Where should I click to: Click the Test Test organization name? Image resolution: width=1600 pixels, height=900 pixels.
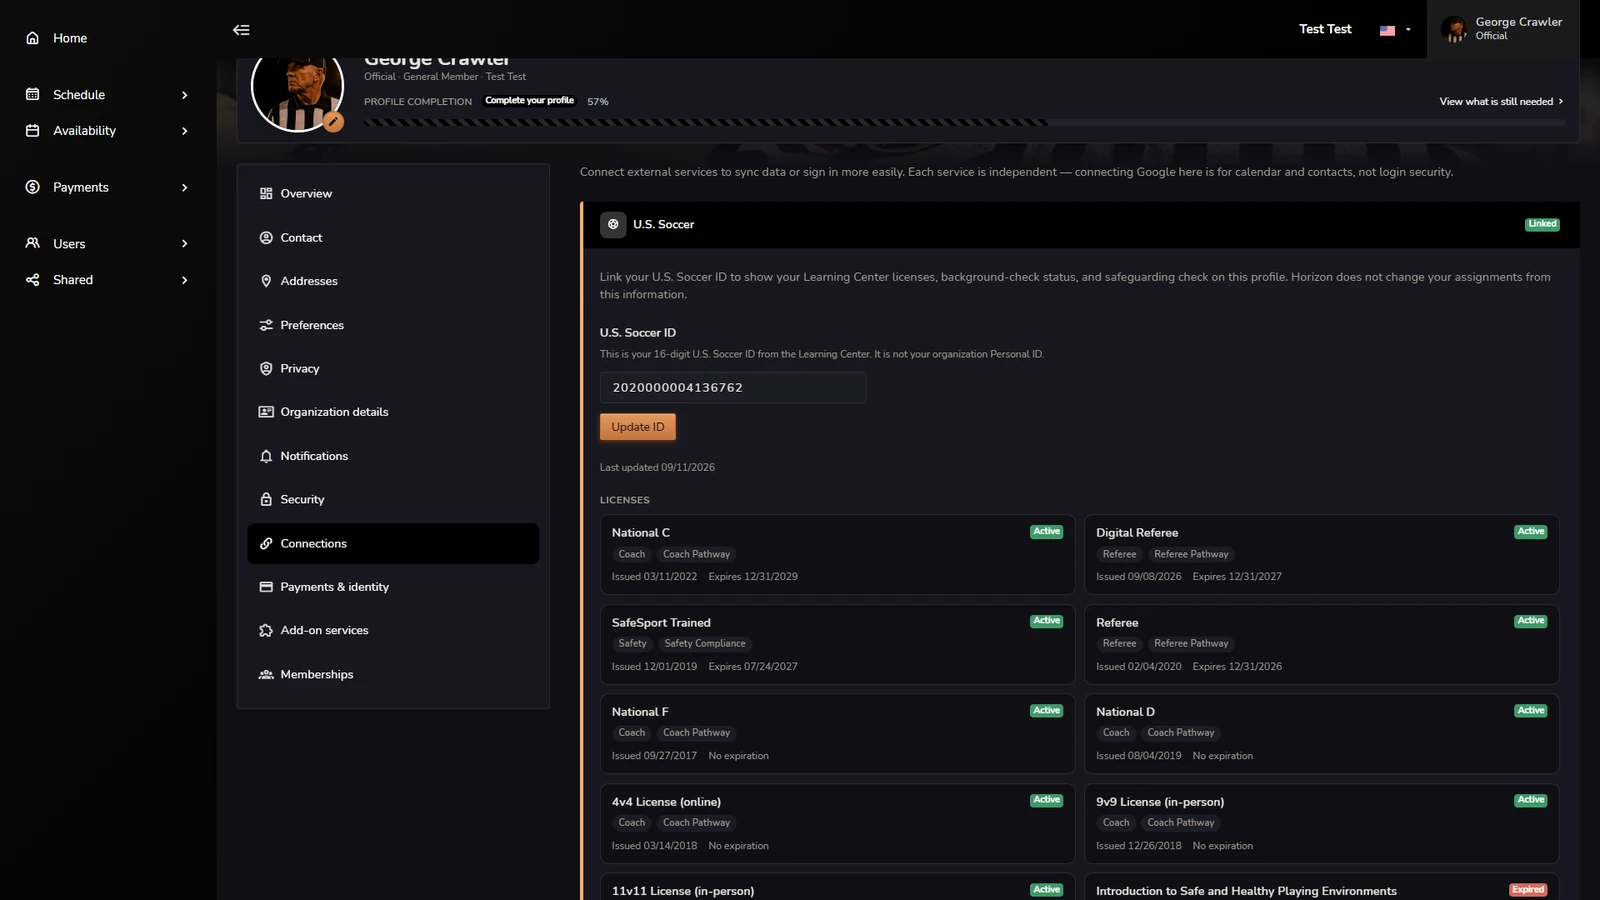click(1325, 29)
